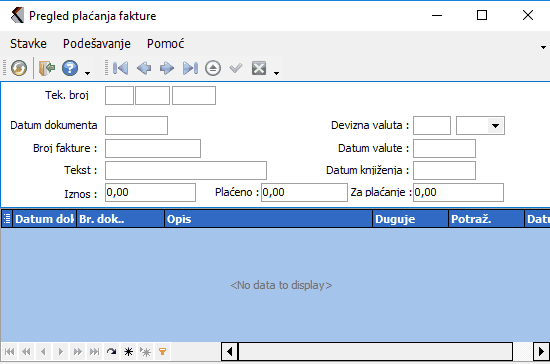This screenshot has height=364, width=550.
Task: Click the grid column chooser icon
Action: 7,219
